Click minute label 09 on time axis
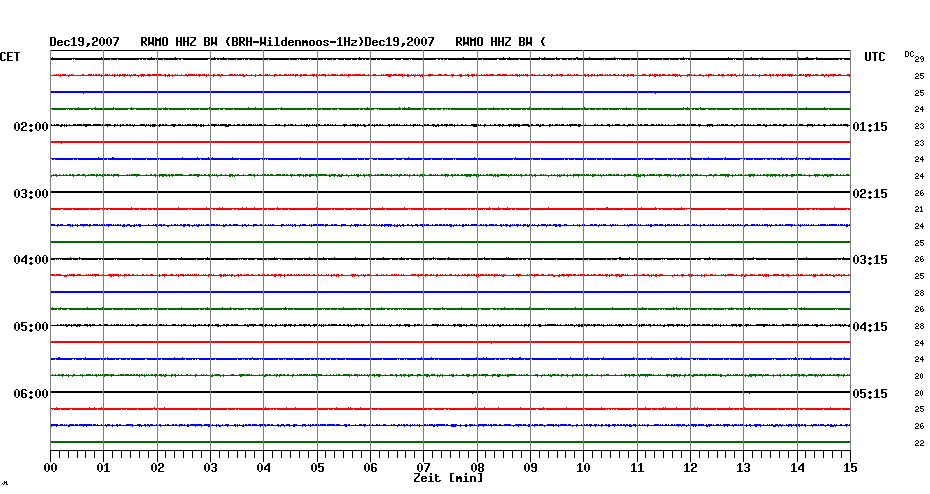The width and height of the screenshot is (930, 494). click(x=530, y=468)
